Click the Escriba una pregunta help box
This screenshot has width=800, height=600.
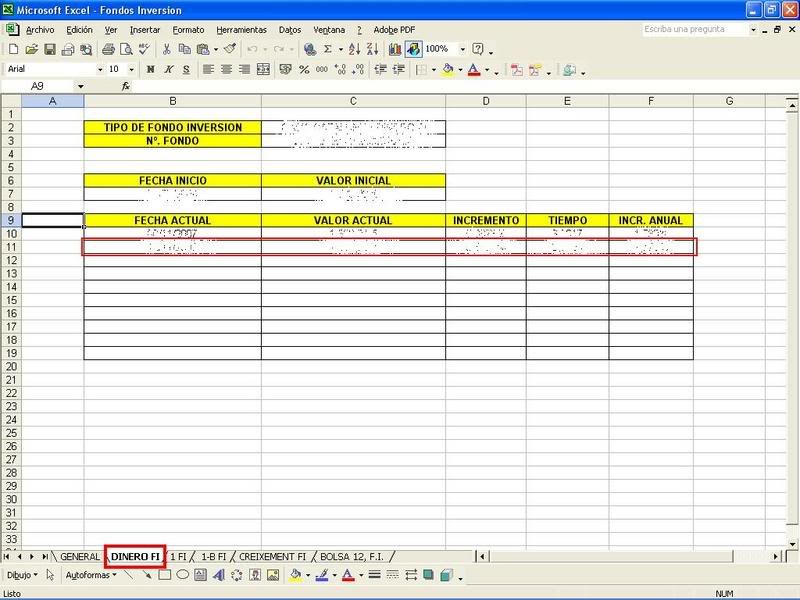point(694,30)
